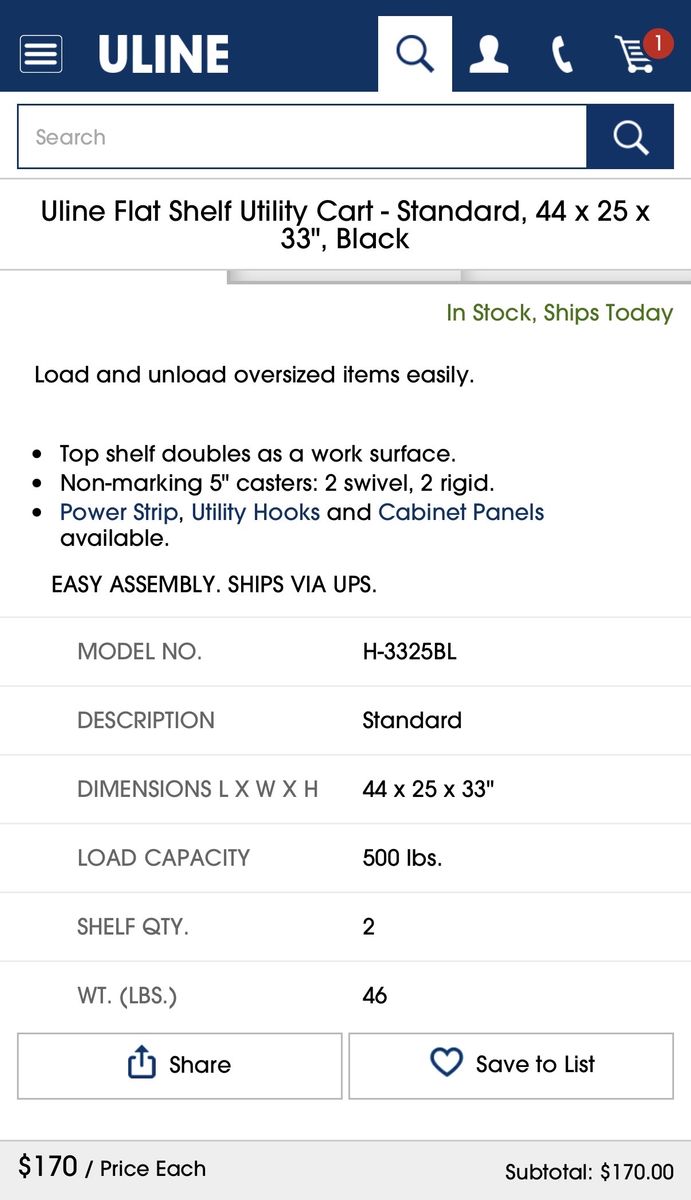
Task: Tap the share arrow icon
Action: (x=142, y=1064)
